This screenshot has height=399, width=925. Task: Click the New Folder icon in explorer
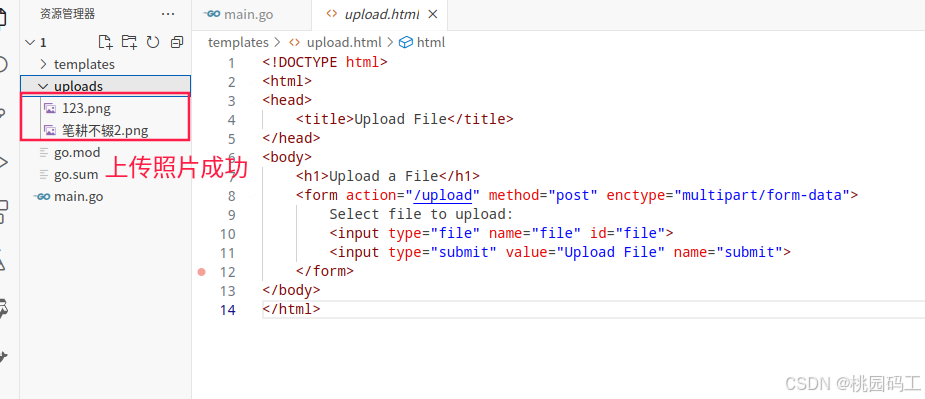point(129,42)
